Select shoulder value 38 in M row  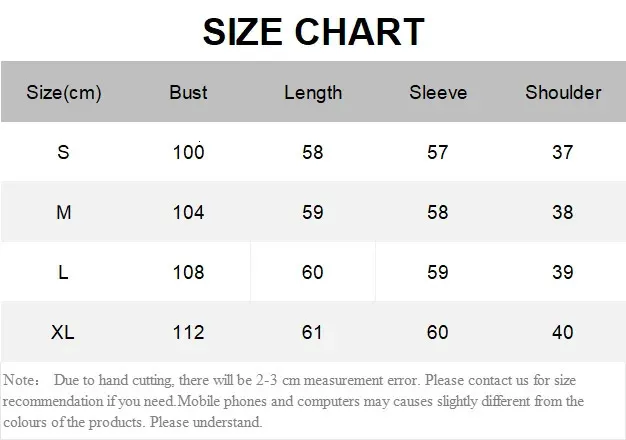coord(563,212)
